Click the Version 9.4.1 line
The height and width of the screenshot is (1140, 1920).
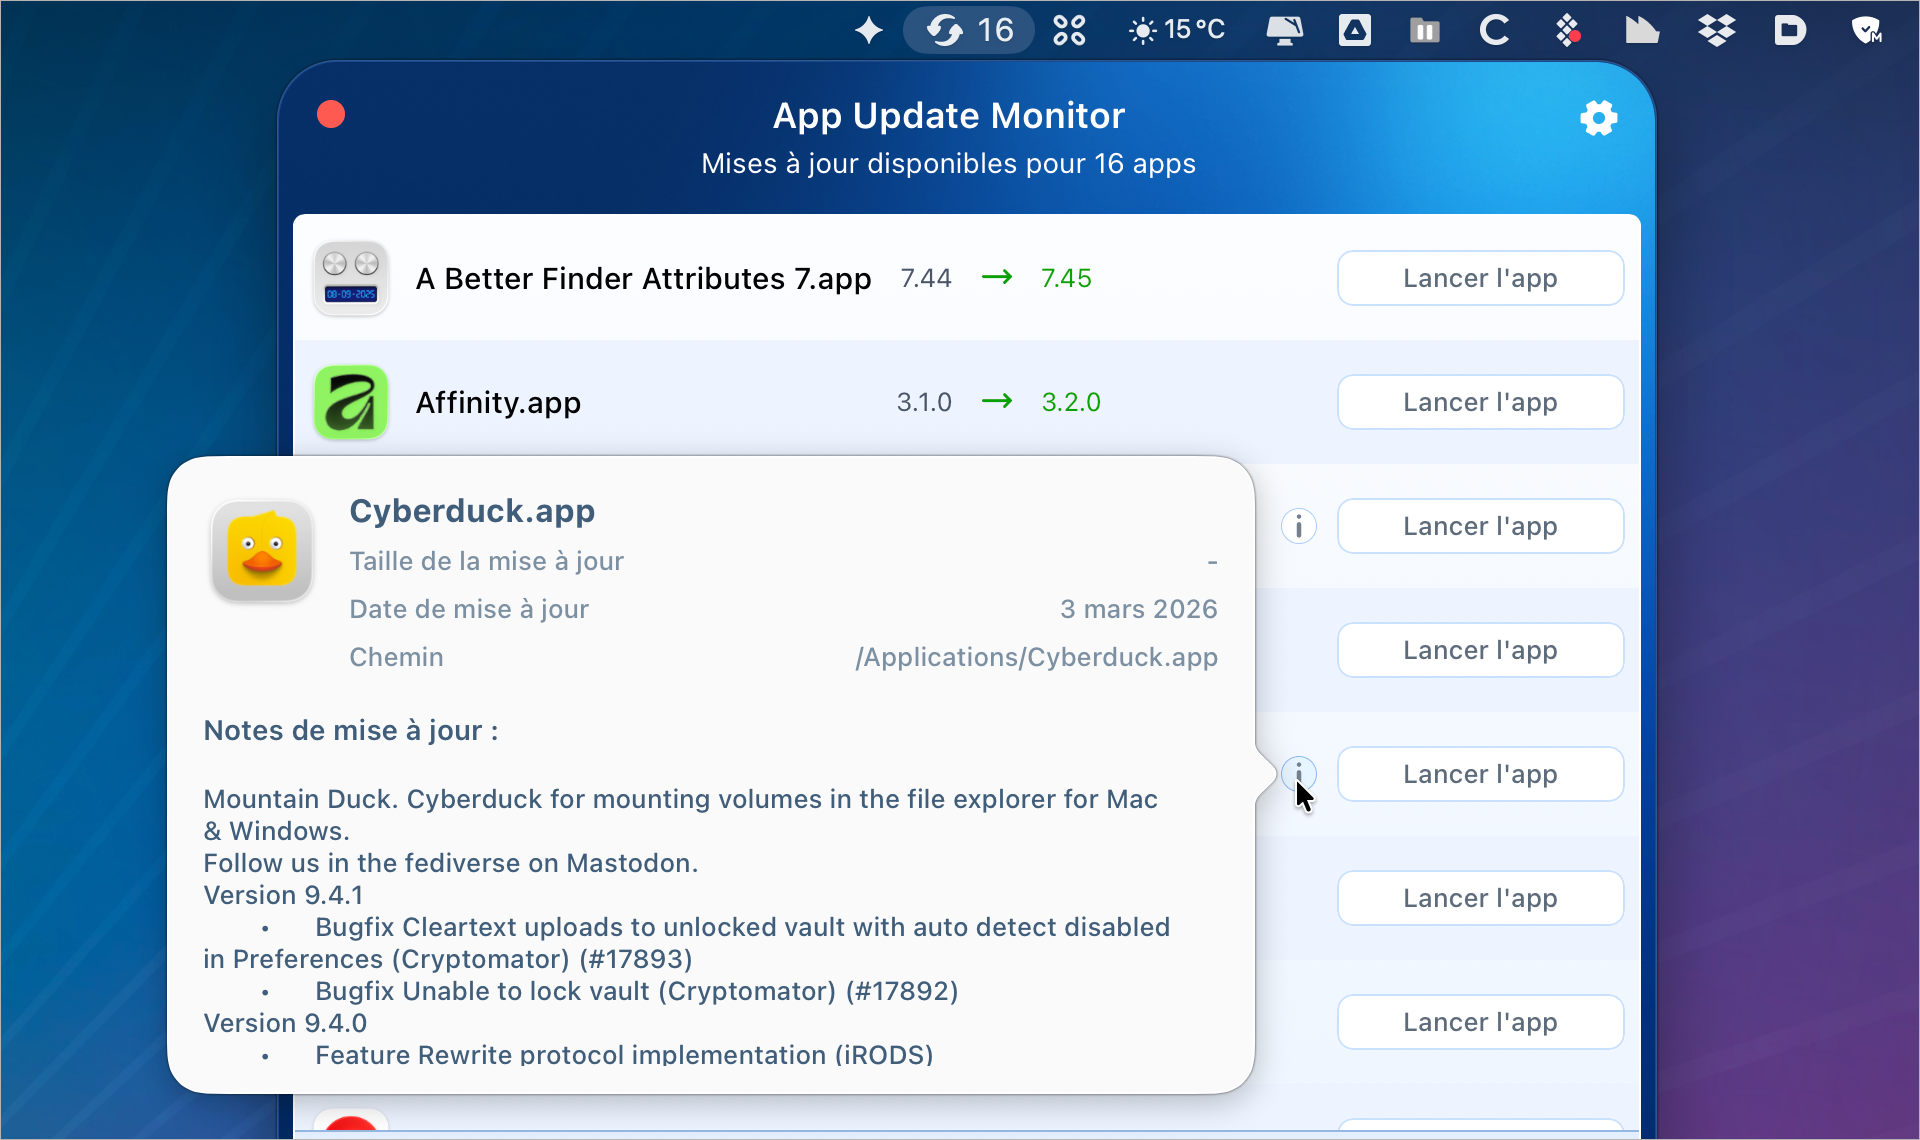(283, 895)
